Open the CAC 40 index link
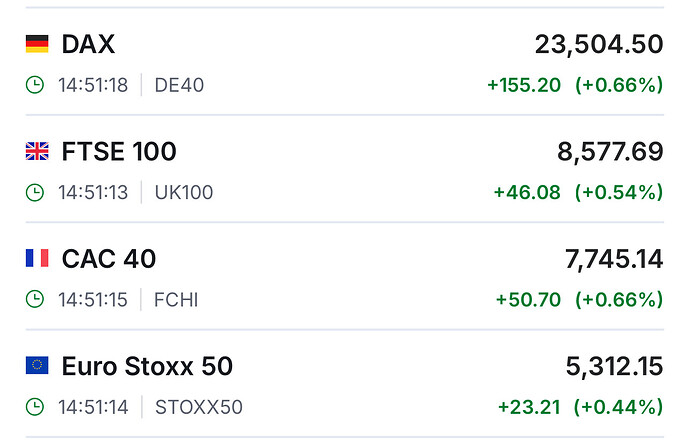Screen dimensions: 690x445 pyautogui.click(x=108, y=259)
